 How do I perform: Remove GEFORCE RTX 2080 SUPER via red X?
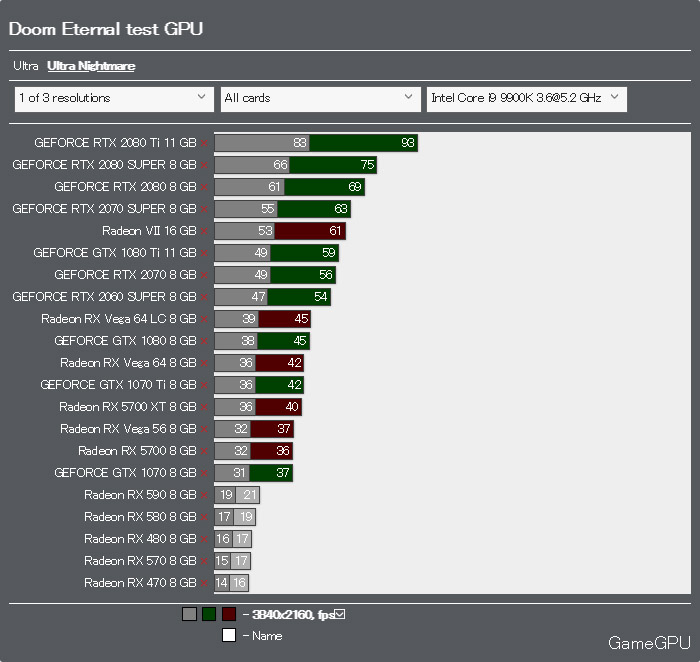click(204, 165)
